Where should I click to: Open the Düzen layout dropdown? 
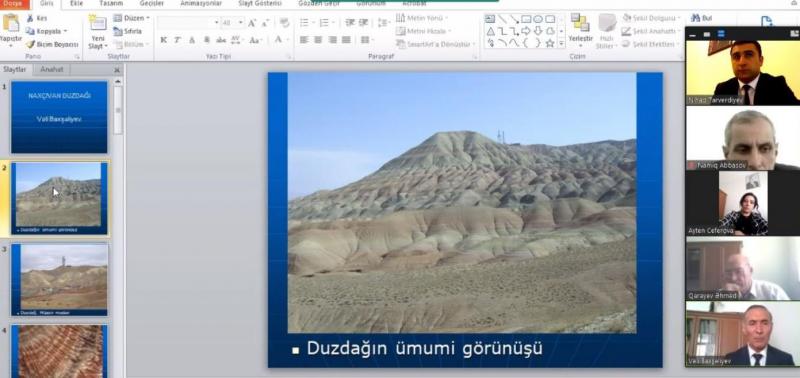tap(132, 18)
